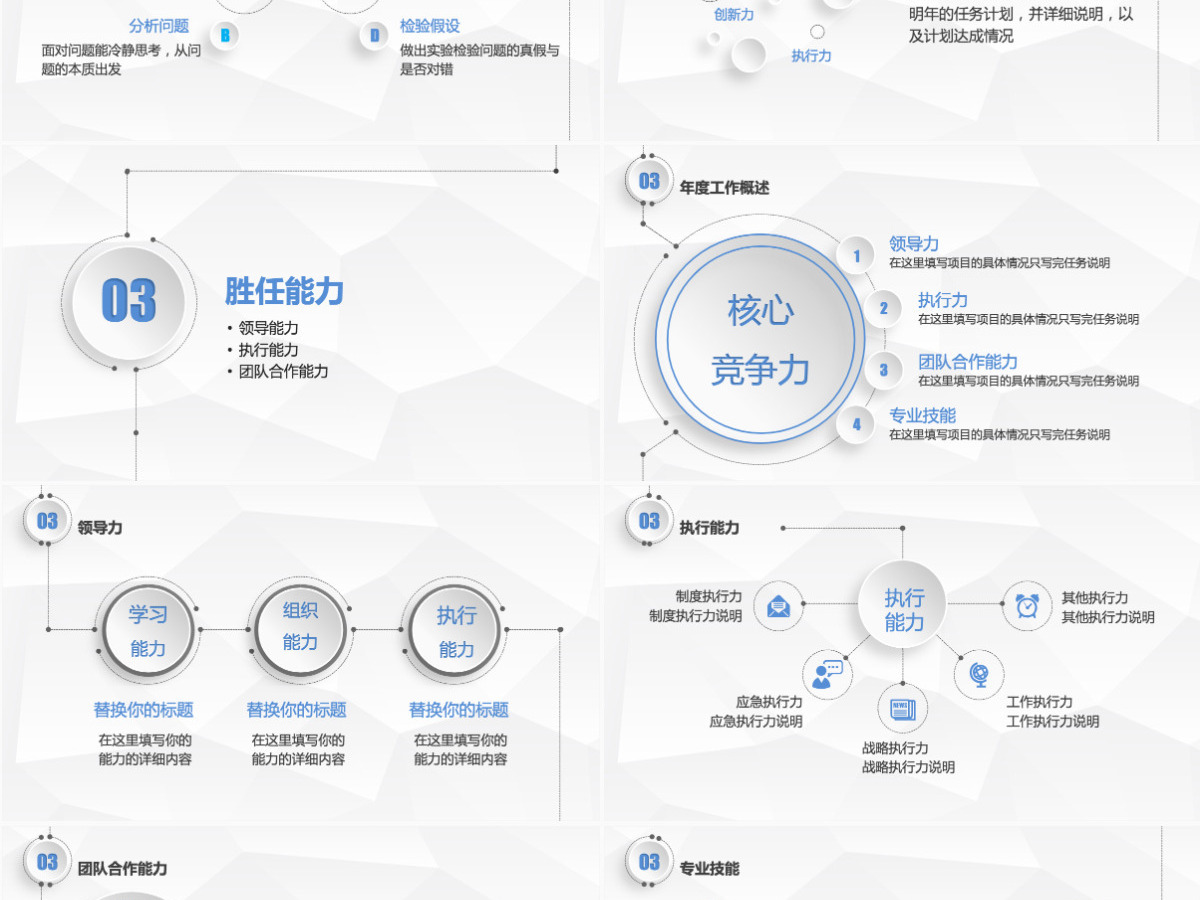
Task: Select the 年度工作概述 heading
Action: (x=724, y=187)
